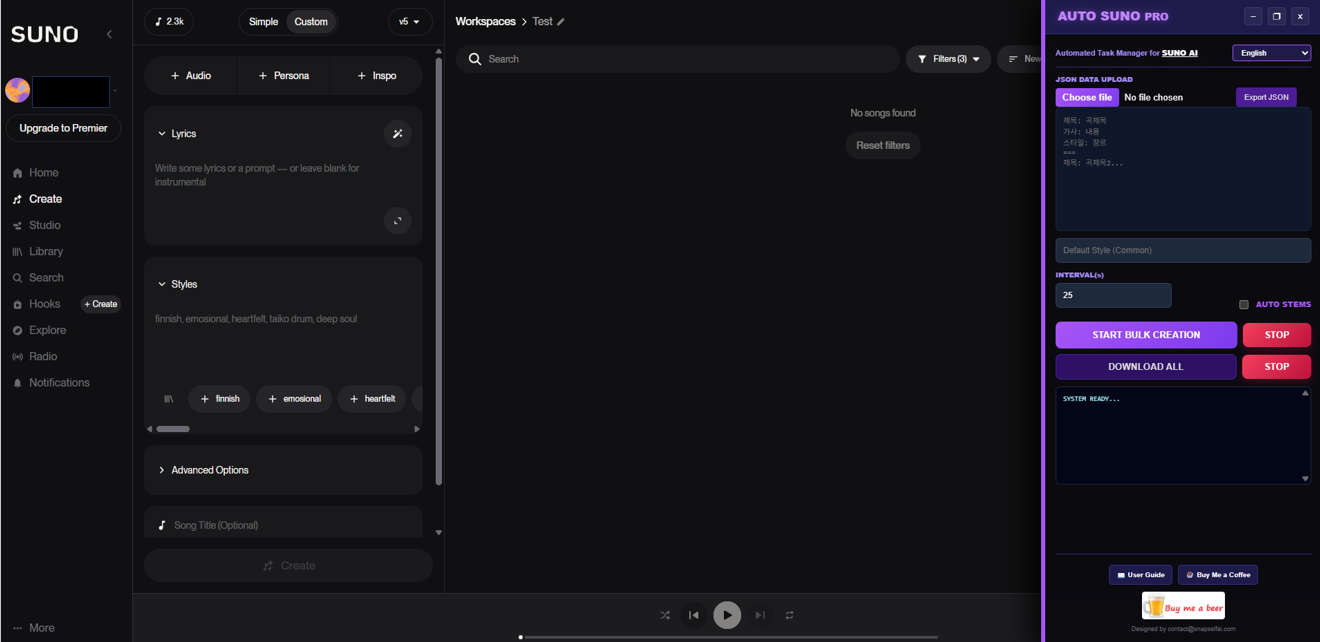Viewport: 1320px width, 642px height.
Task: Click Stop beside Download All
Action: click(x=1276, y=367)
